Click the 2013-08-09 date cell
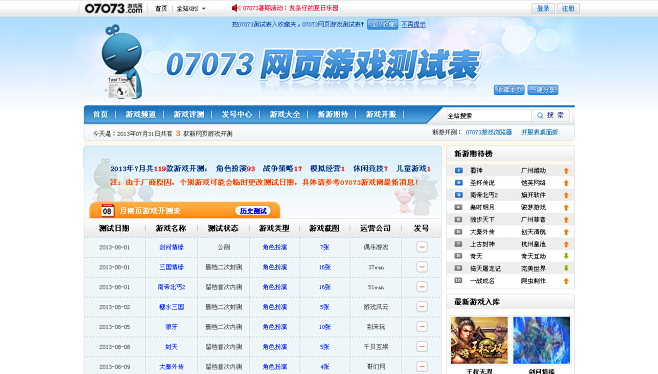 [115, 367]
